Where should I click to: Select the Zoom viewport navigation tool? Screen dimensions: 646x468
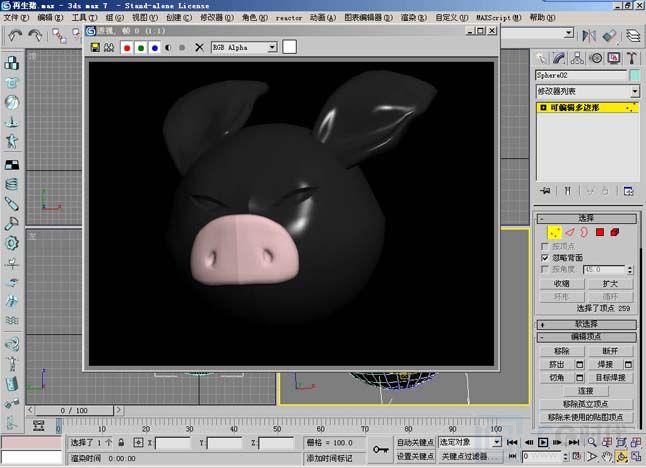tap(592, 442)
